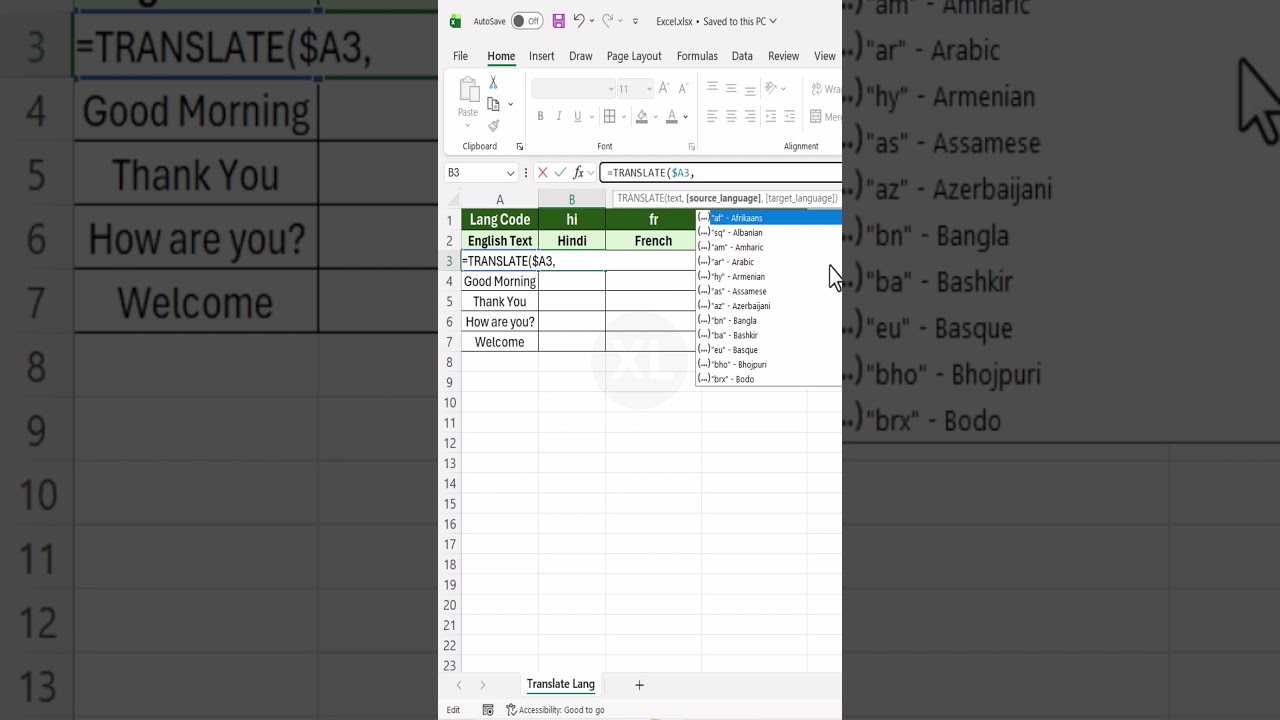Click the Borders grid icon
This screenshot has width=1280, height=720.
point(608,117)
